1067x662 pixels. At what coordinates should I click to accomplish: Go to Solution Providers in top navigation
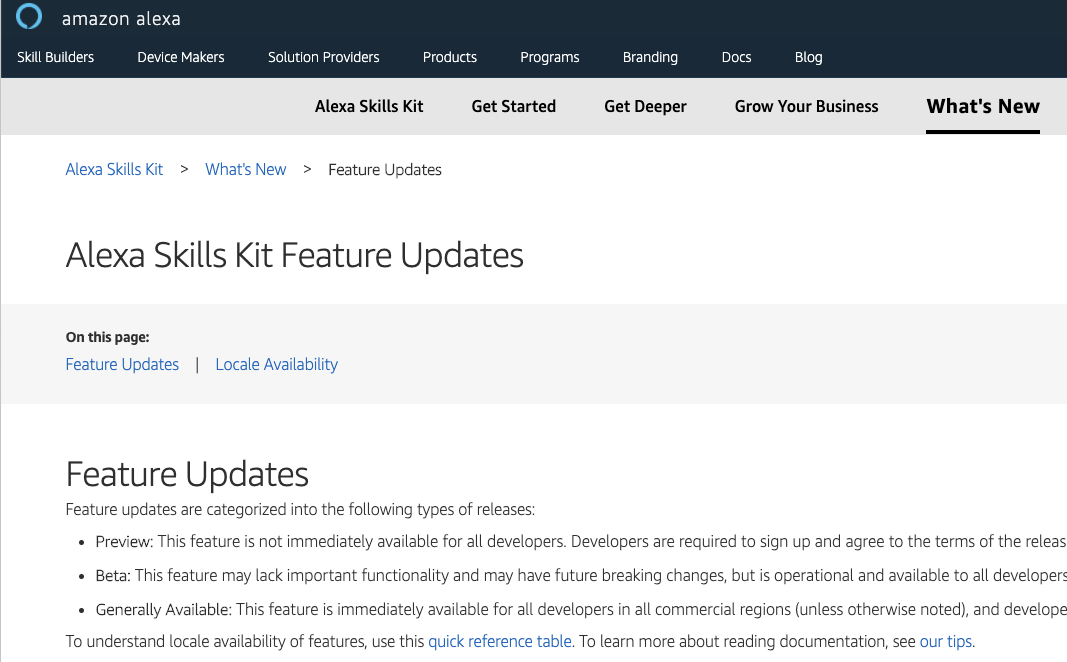click(x=324, y=57)
